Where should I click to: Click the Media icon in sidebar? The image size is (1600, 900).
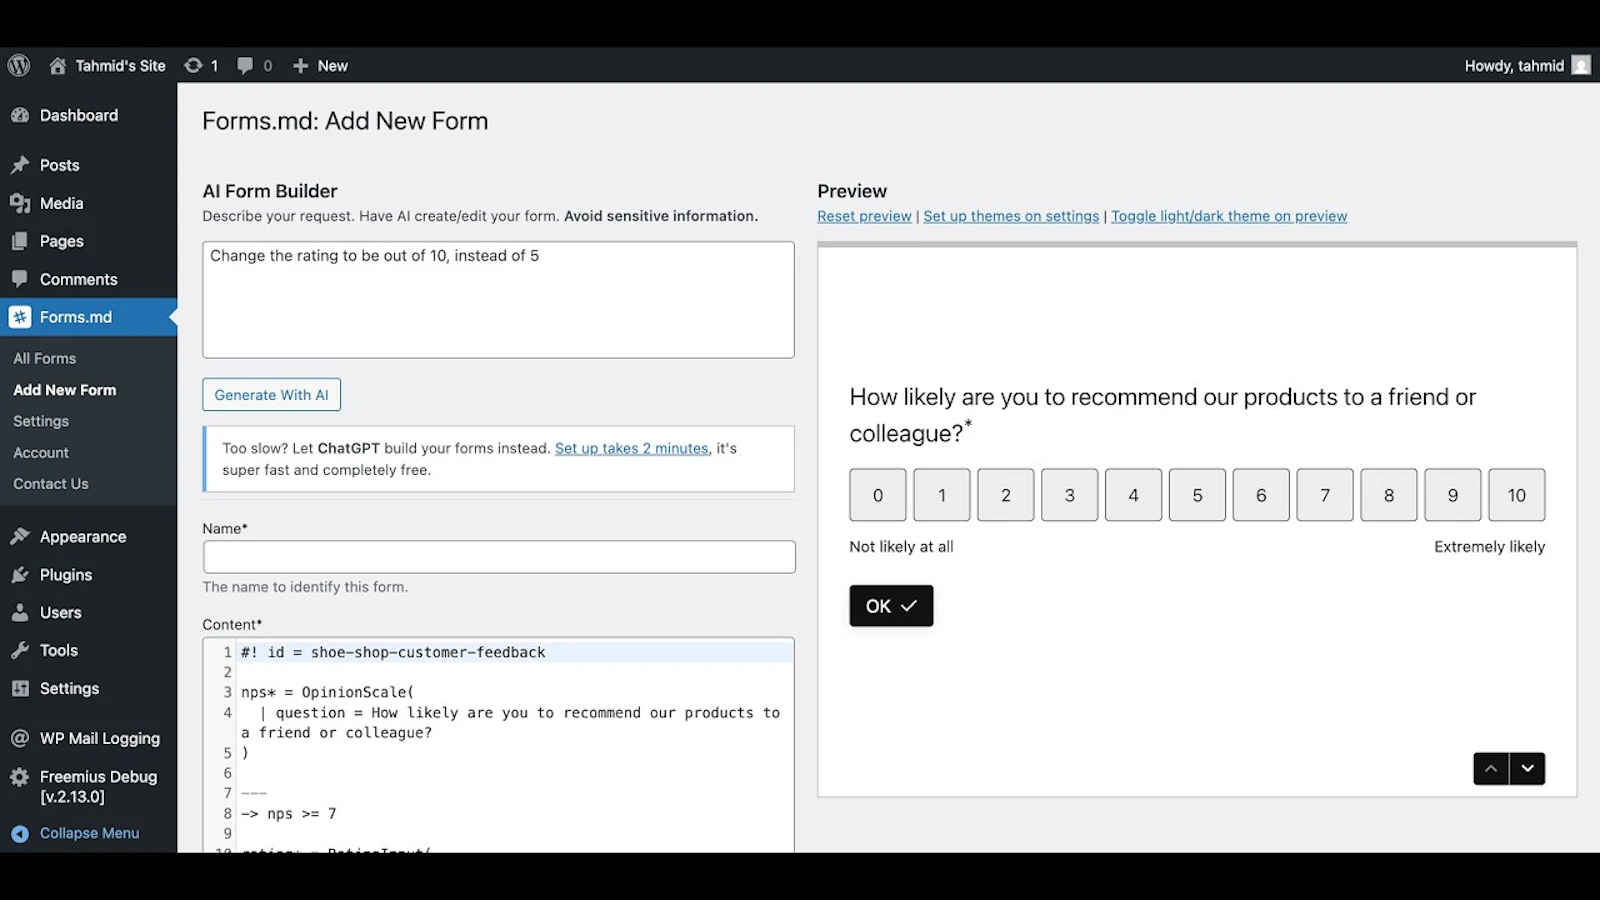pyautogui.click(x=20, y=203)
